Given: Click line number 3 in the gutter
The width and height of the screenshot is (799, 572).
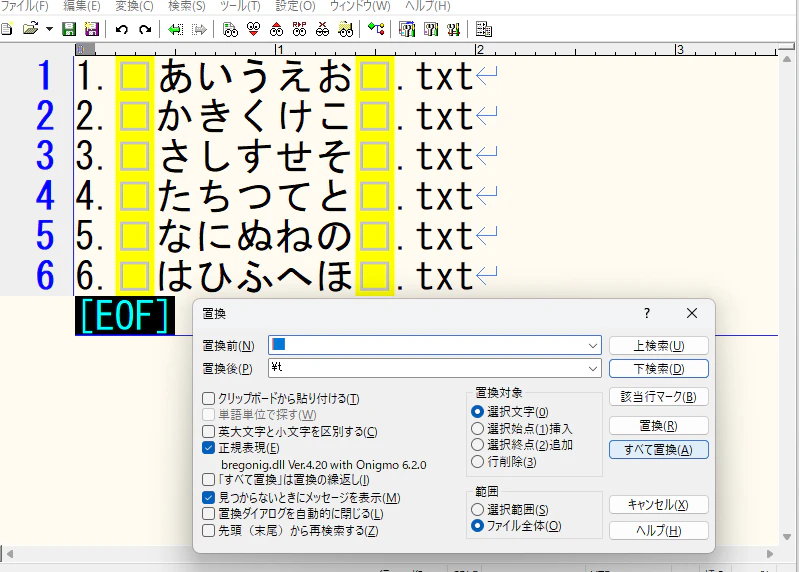Looking at the screenshot, I should (x=45, y=155).
